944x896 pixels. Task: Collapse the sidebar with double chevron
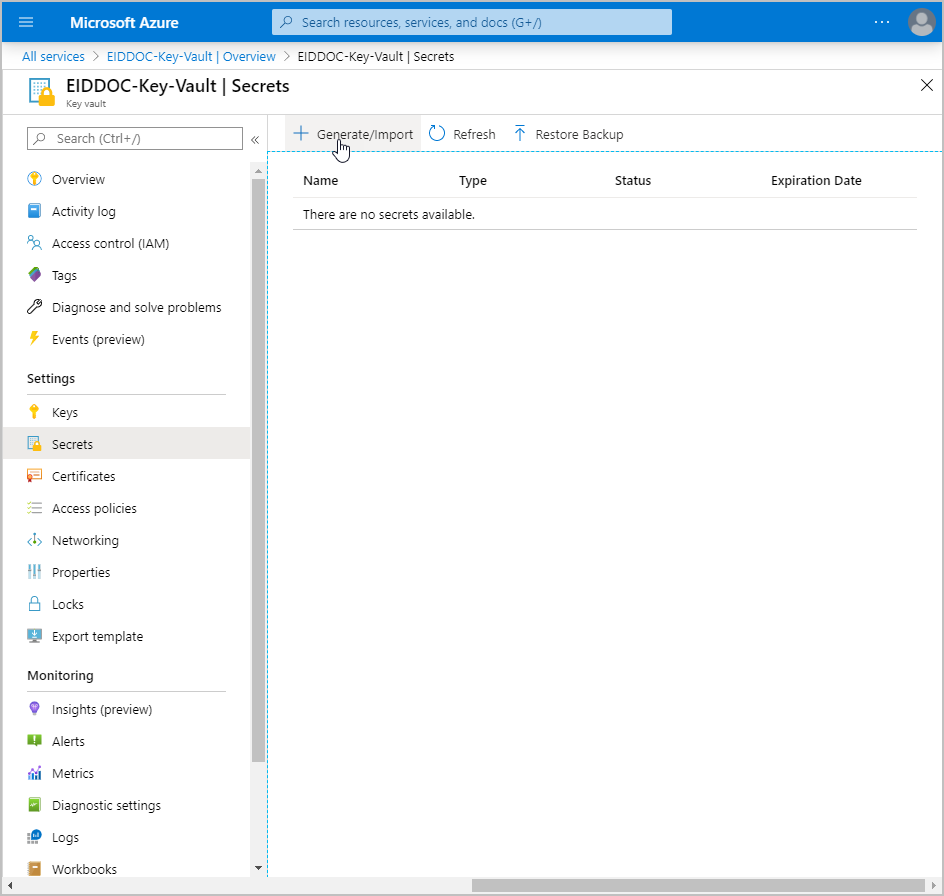click(x=255, y=139)
